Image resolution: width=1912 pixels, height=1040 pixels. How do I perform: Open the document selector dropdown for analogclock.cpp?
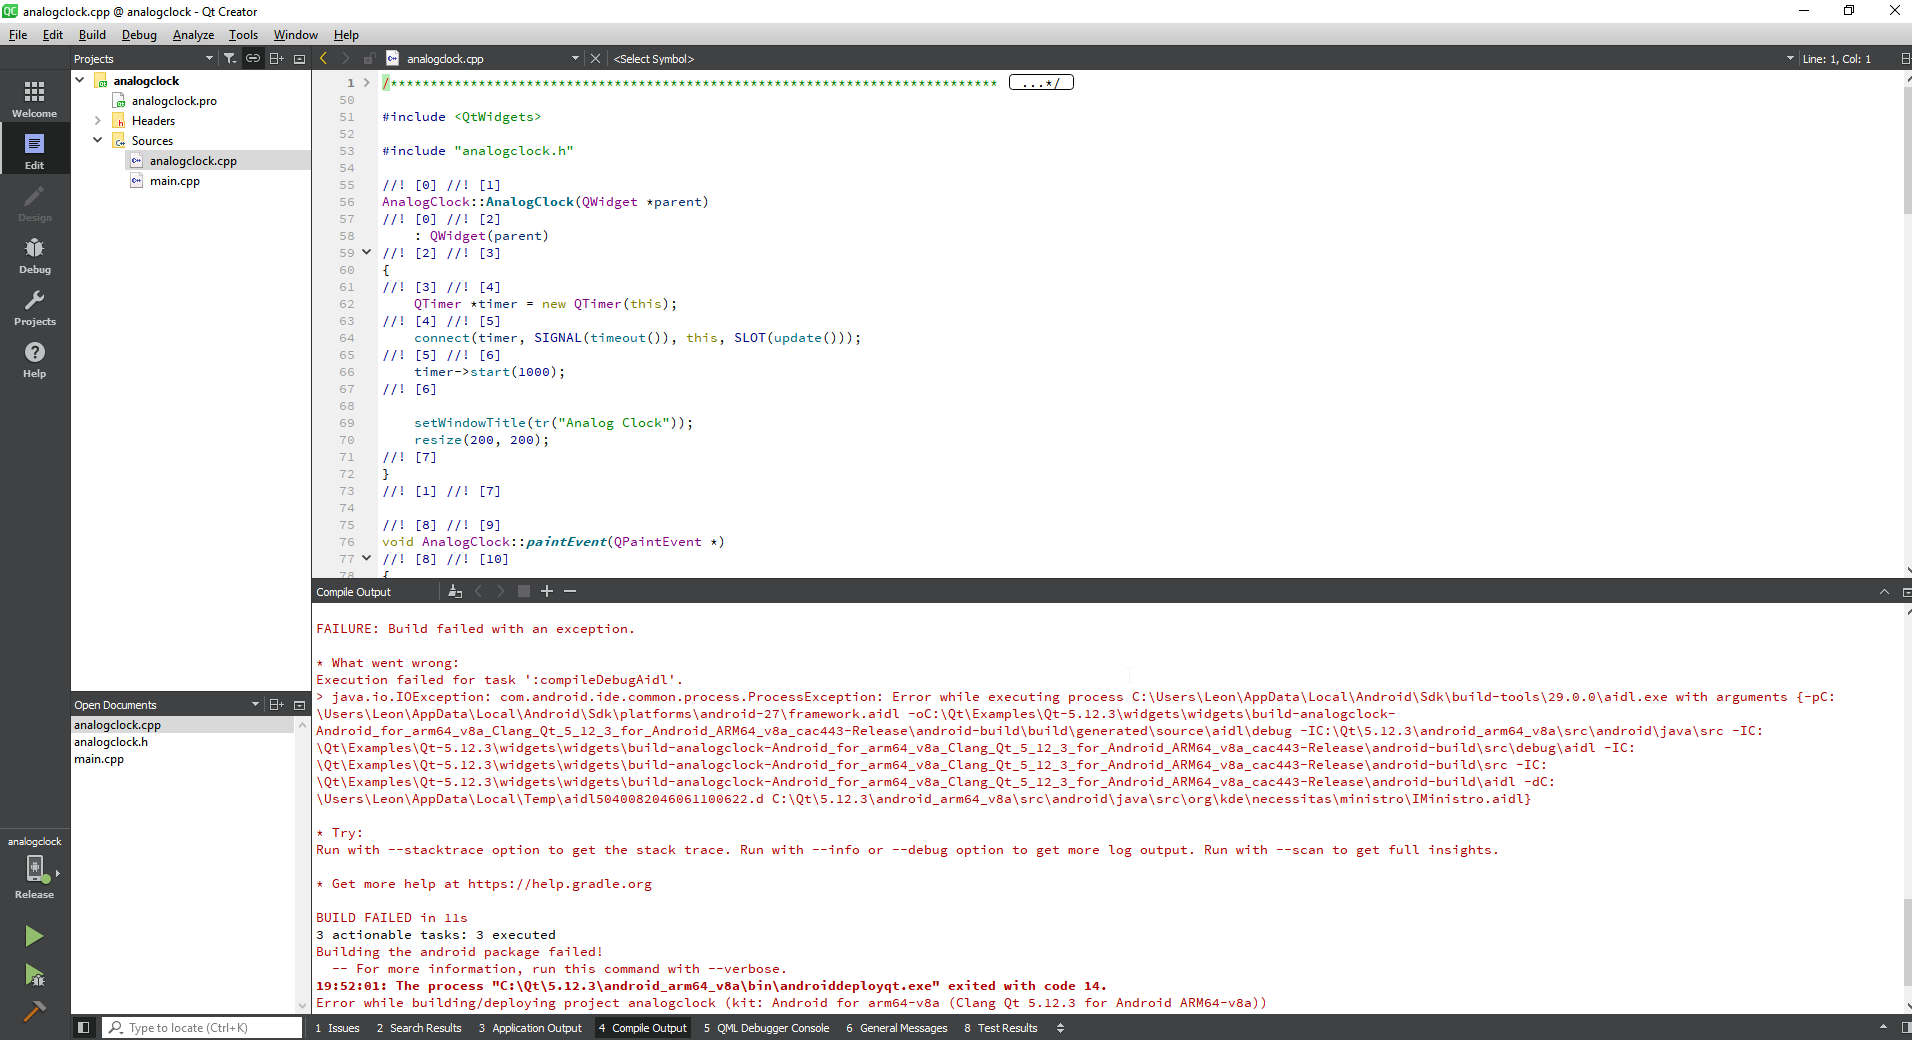[575, 59]
